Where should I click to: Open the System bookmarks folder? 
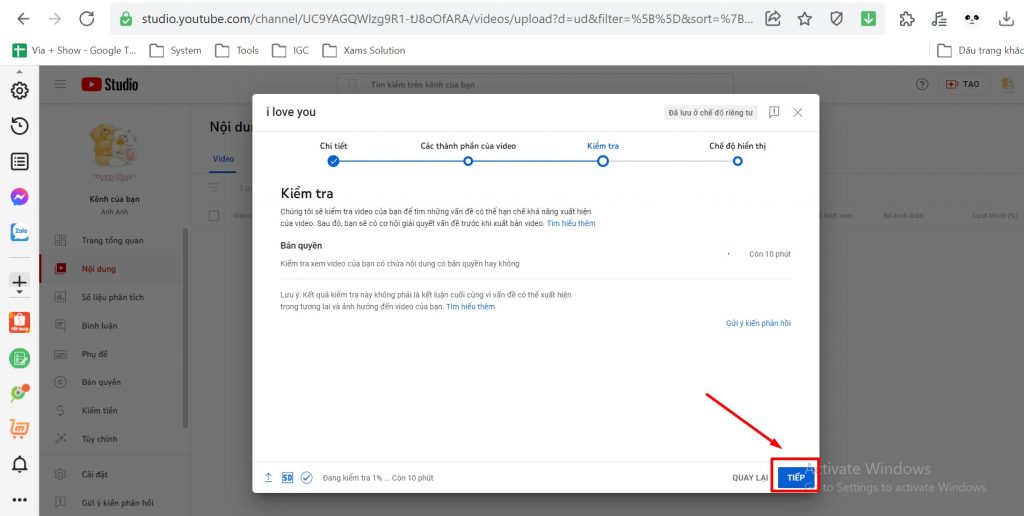point(175,50)
